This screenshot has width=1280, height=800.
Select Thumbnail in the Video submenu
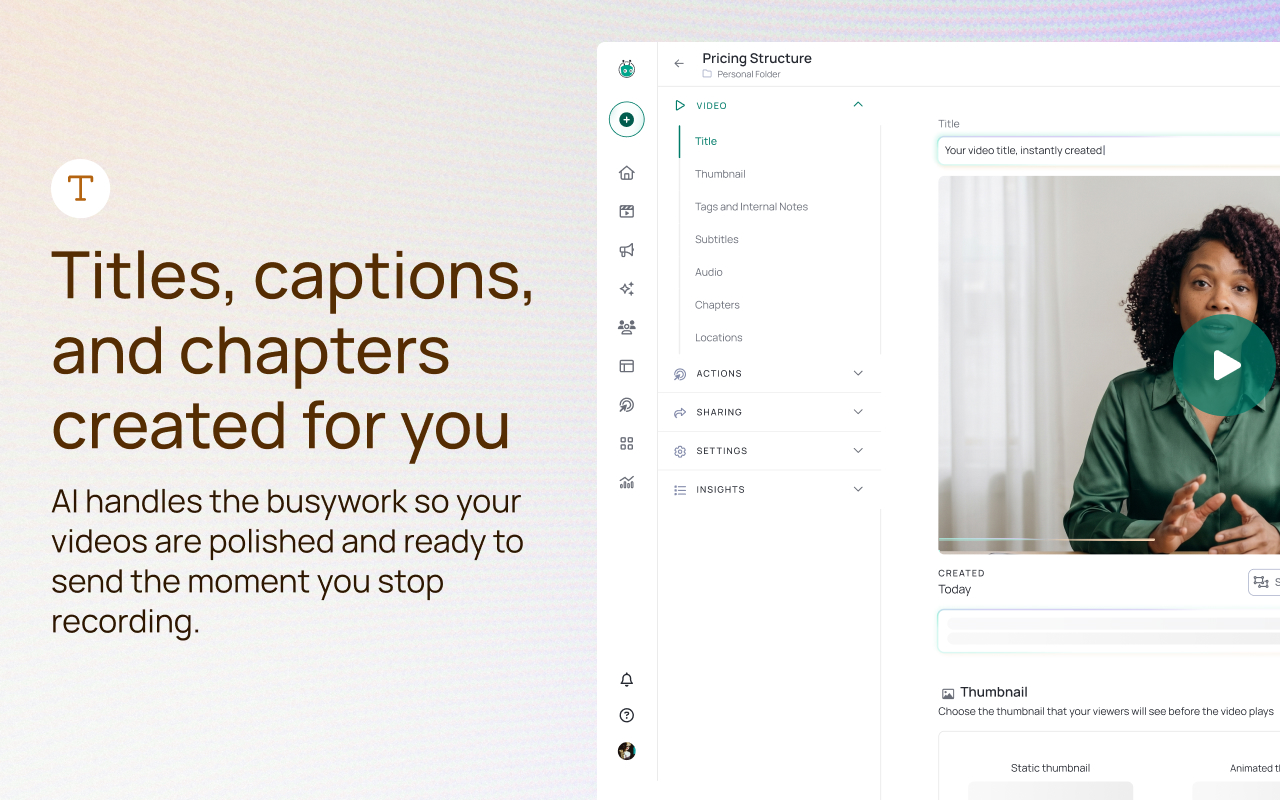720,174
